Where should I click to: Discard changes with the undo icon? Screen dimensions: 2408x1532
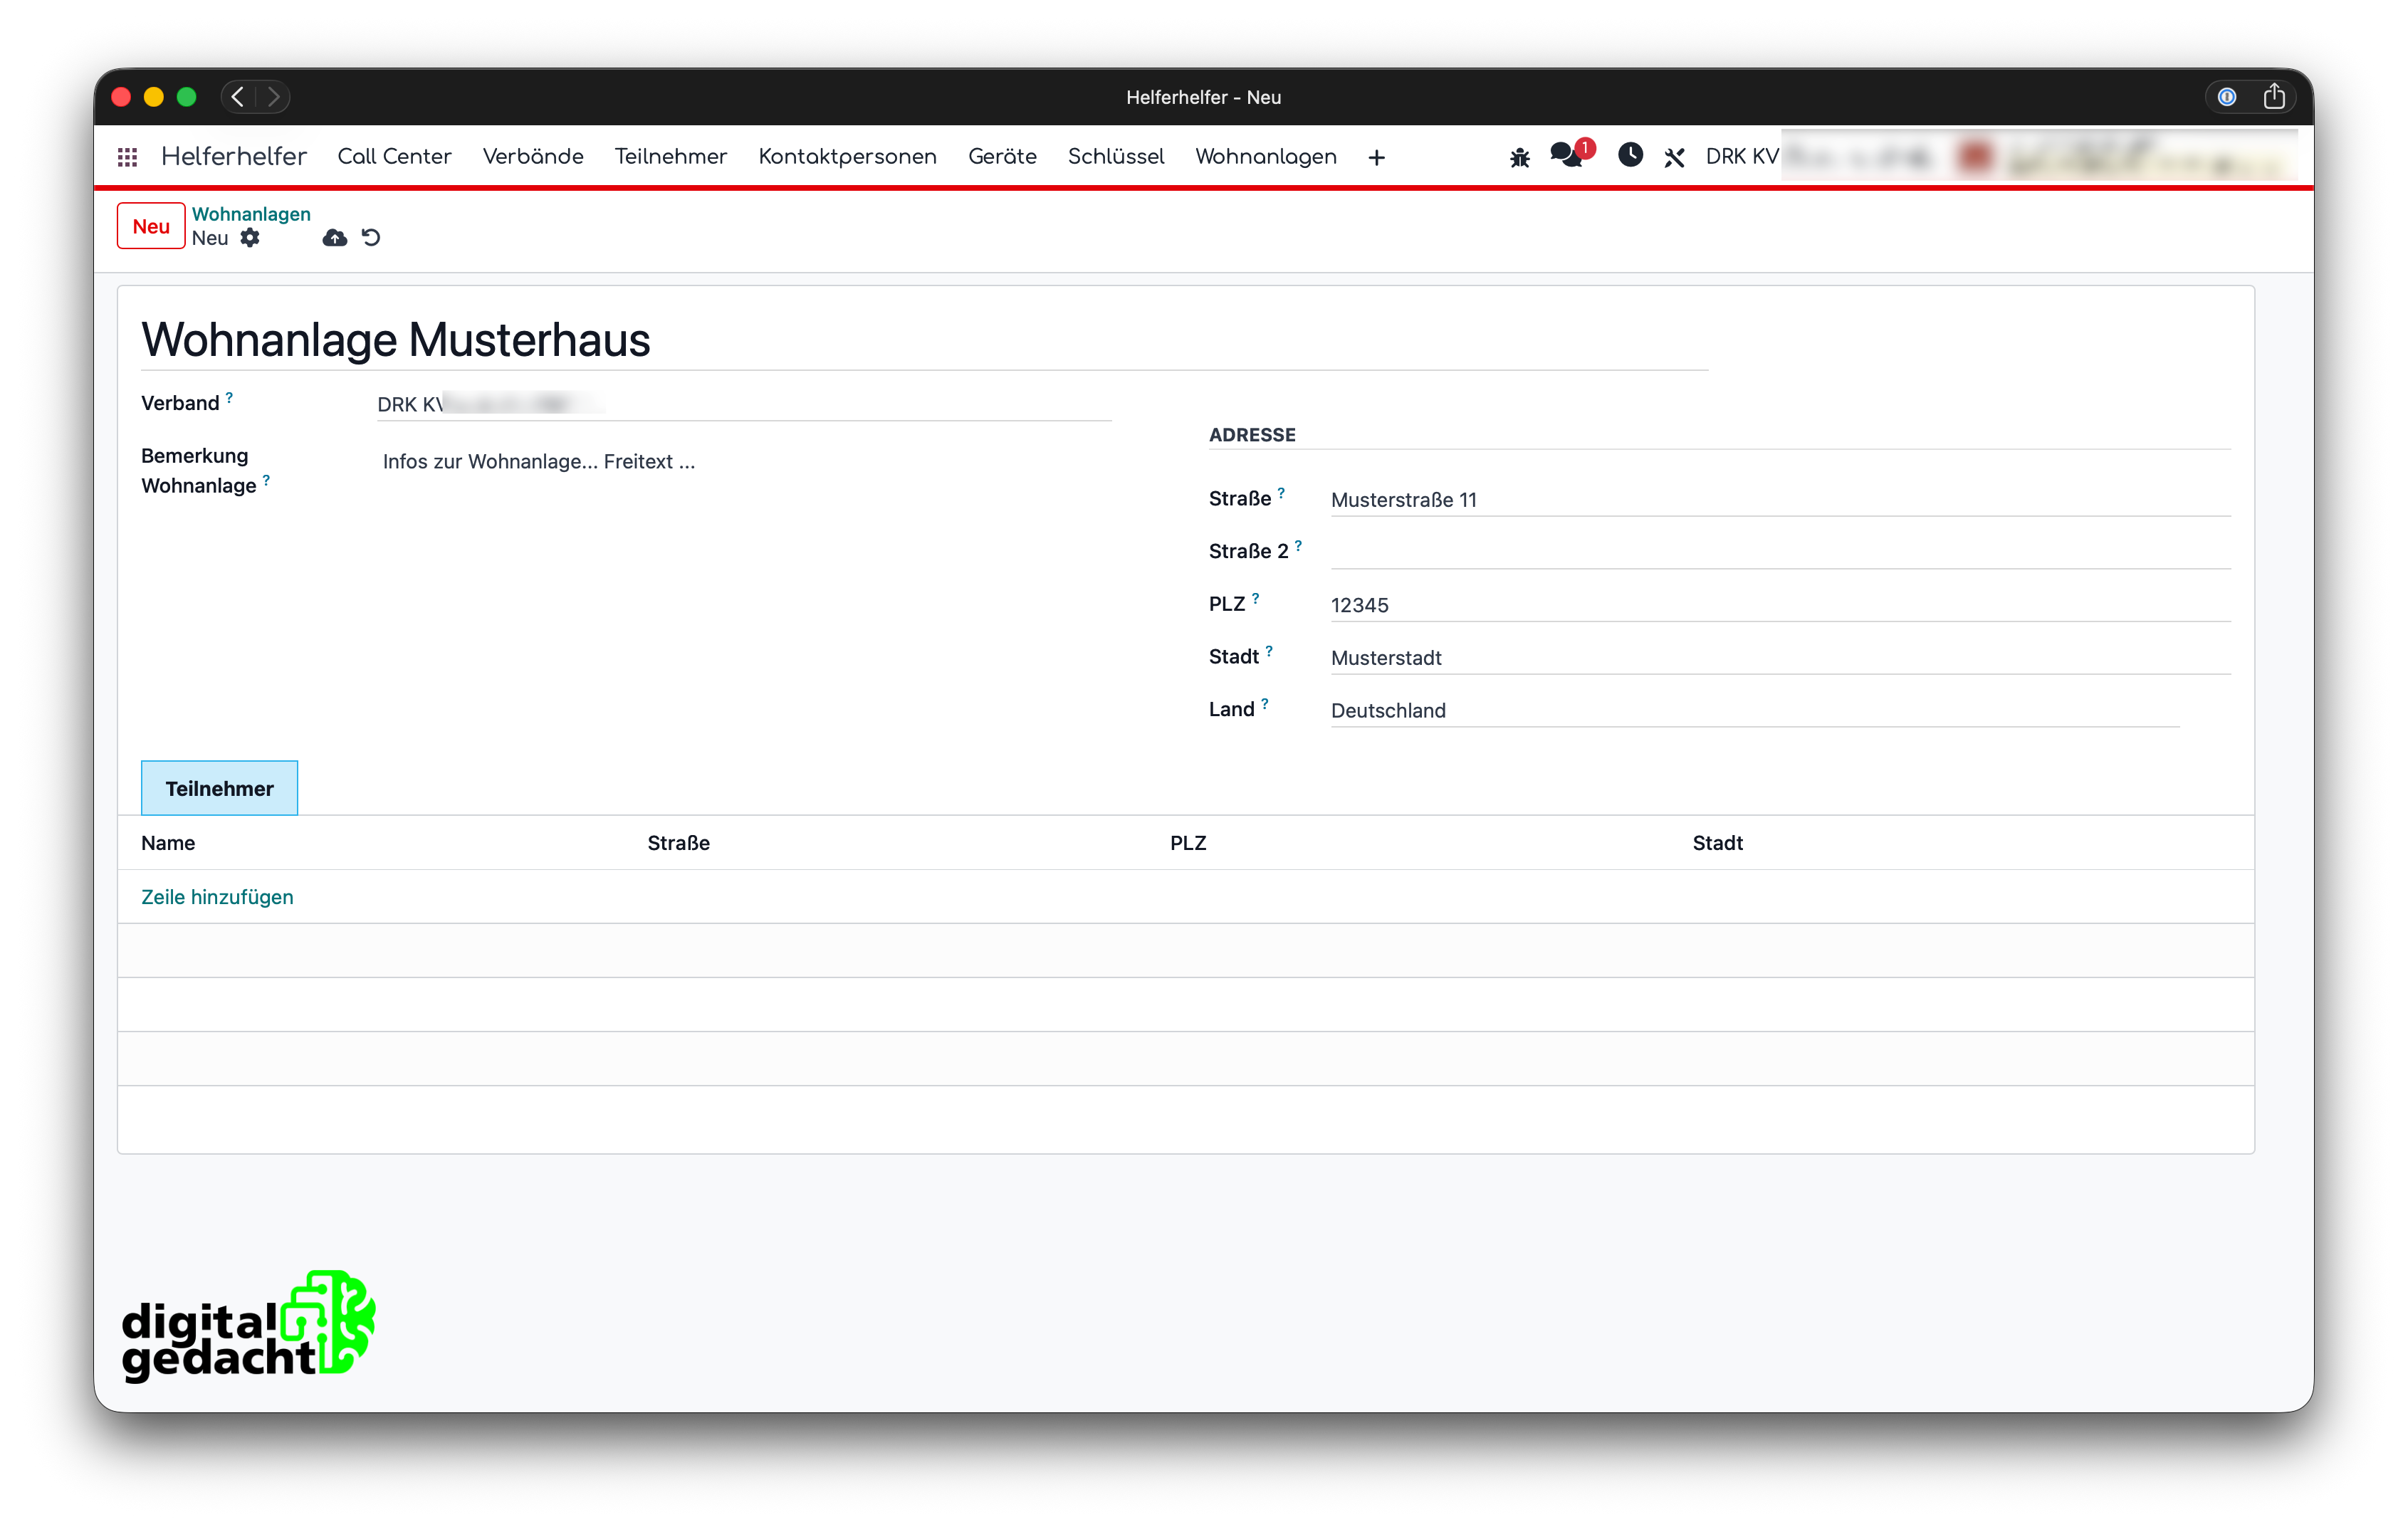[x=371, y=238]
